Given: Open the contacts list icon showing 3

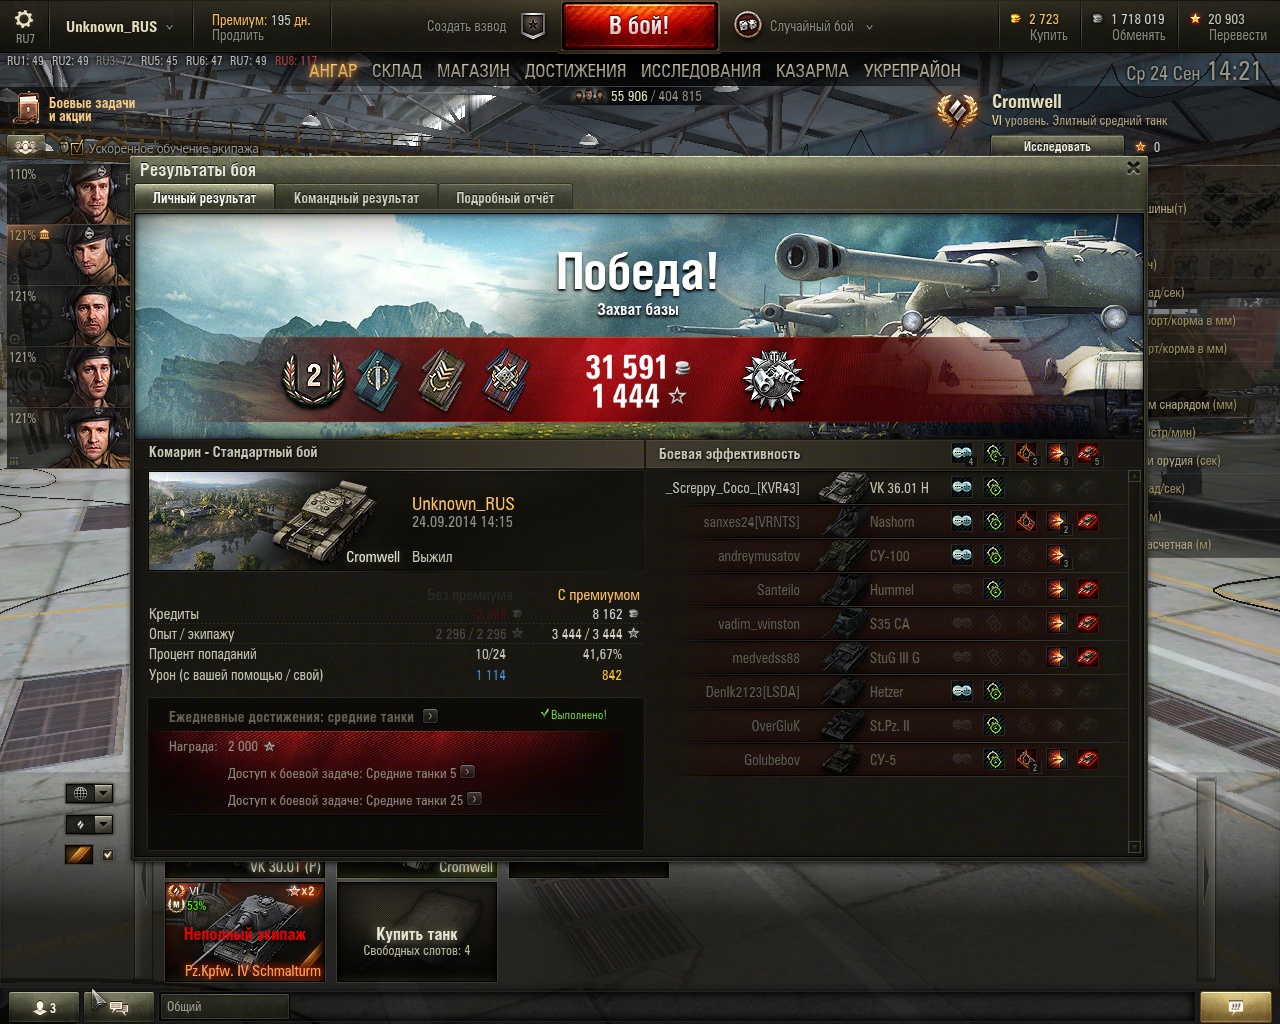Looking at the screenshot, I should 45,1007.
